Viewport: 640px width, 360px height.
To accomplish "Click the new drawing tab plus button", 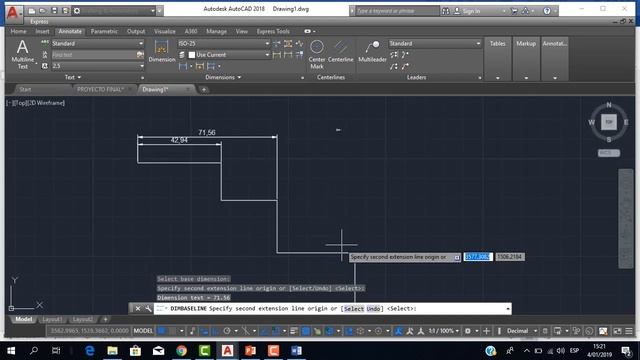I will click(x=204, y=89).
